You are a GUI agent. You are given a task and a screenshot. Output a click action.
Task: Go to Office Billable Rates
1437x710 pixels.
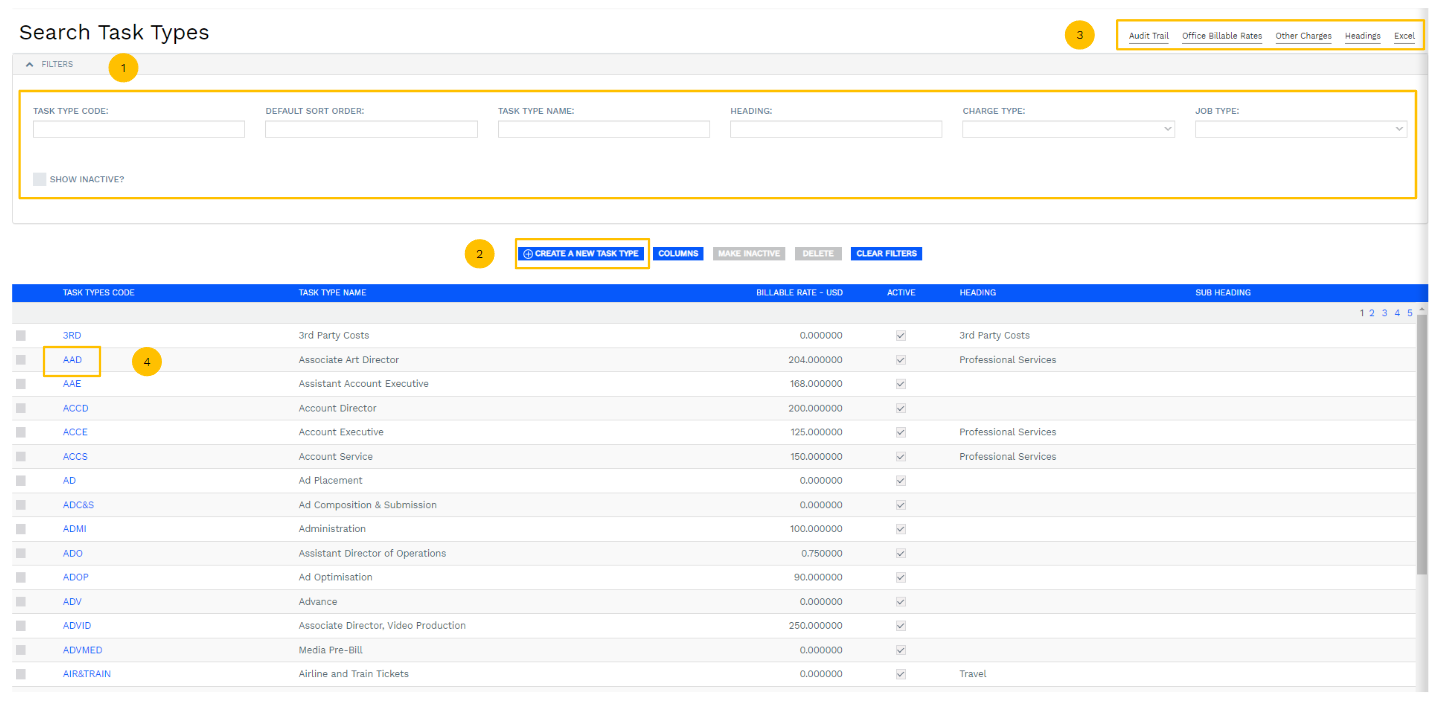pyautogui.click(x=1221, y=36)
